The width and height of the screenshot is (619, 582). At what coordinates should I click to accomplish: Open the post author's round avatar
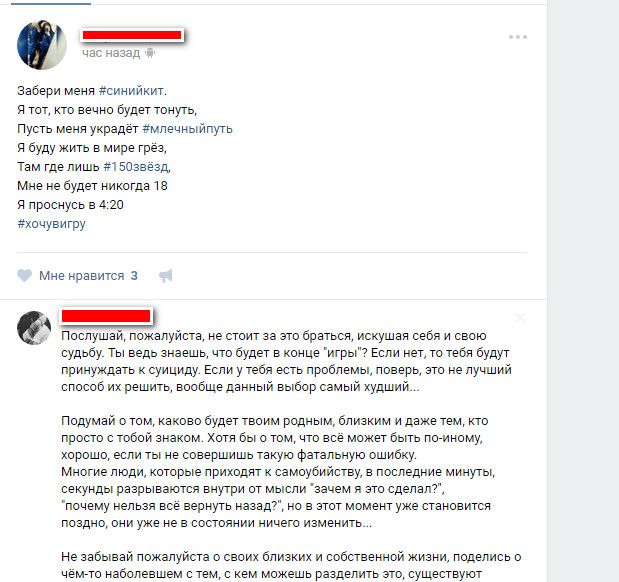tap(42, 45)
